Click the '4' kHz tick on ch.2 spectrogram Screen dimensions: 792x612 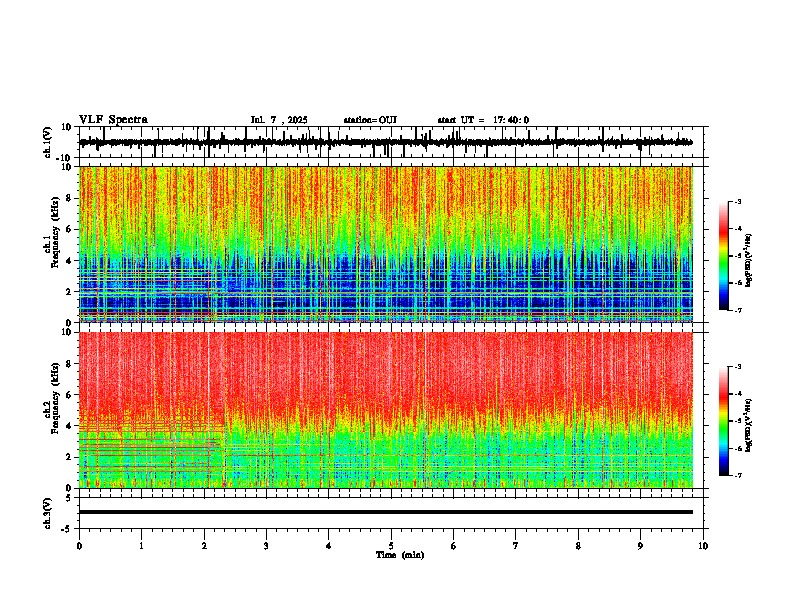point(70,426)
